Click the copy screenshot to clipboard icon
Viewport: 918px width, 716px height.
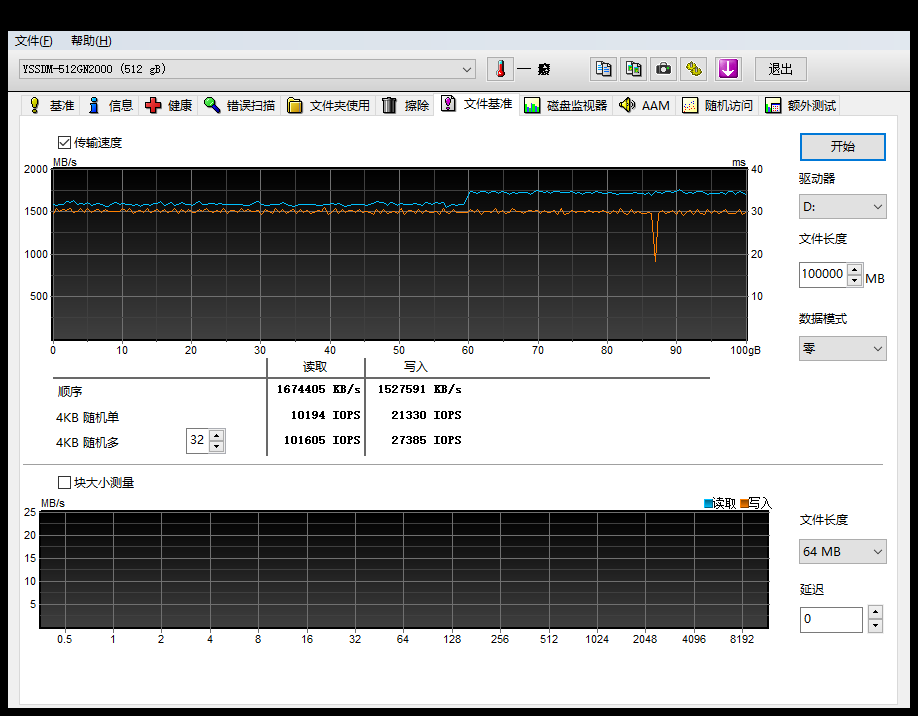click(633, 69)
